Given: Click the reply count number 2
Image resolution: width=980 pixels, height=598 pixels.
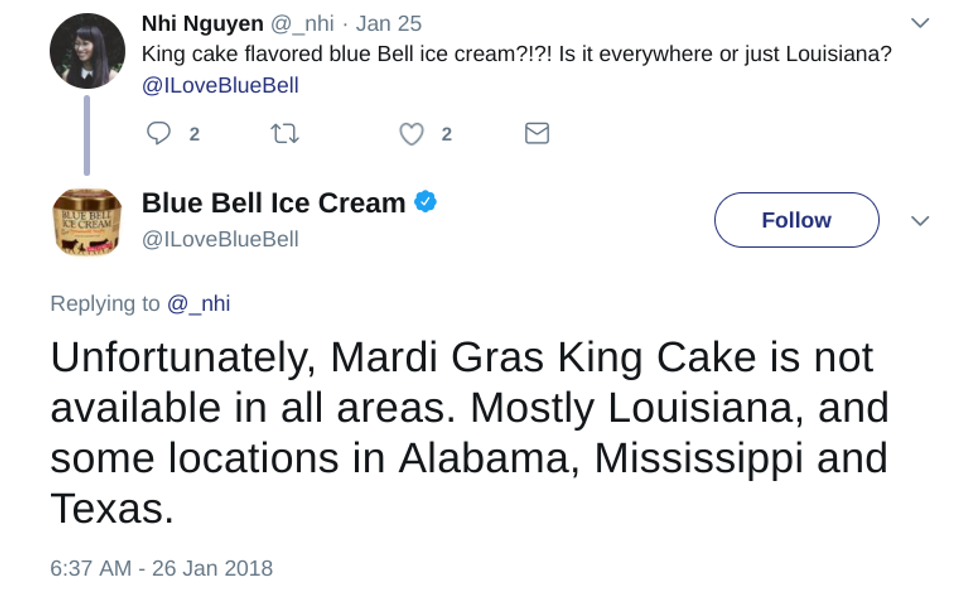Looking at the screenshot, I should pos(194,134).
